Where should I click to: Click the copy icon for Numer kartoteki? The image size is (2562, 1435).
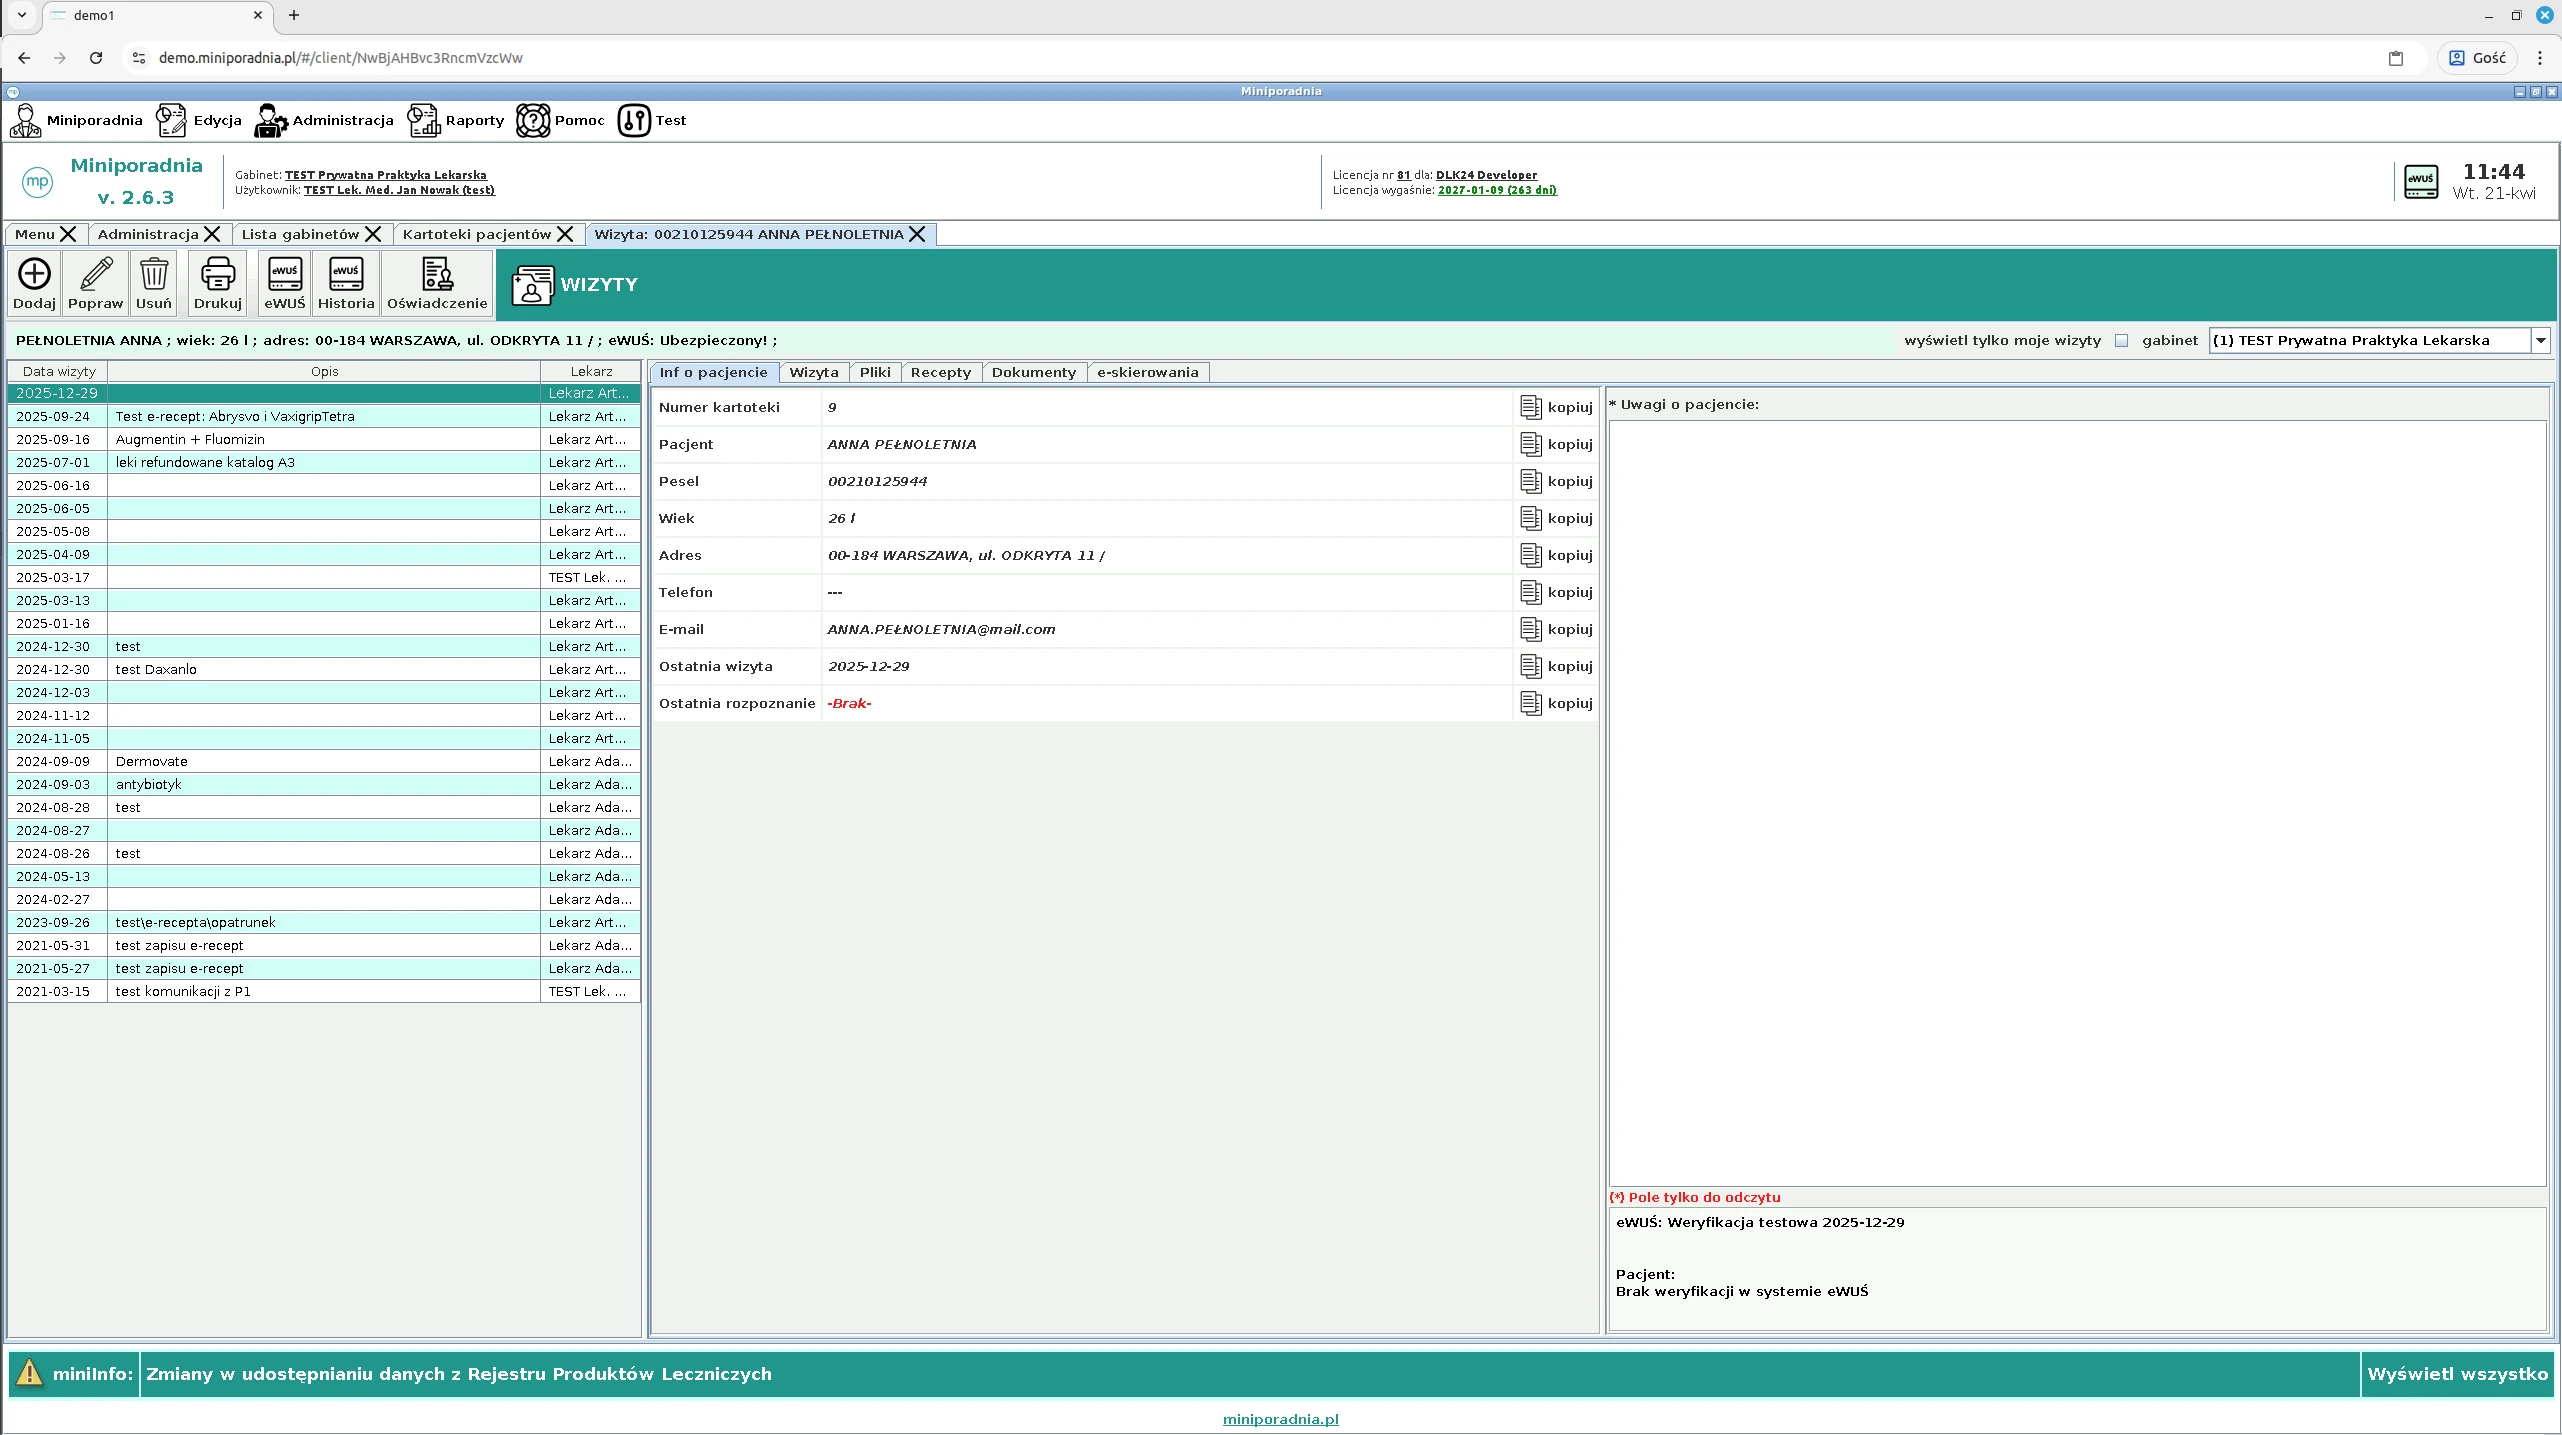(1531, 407)
